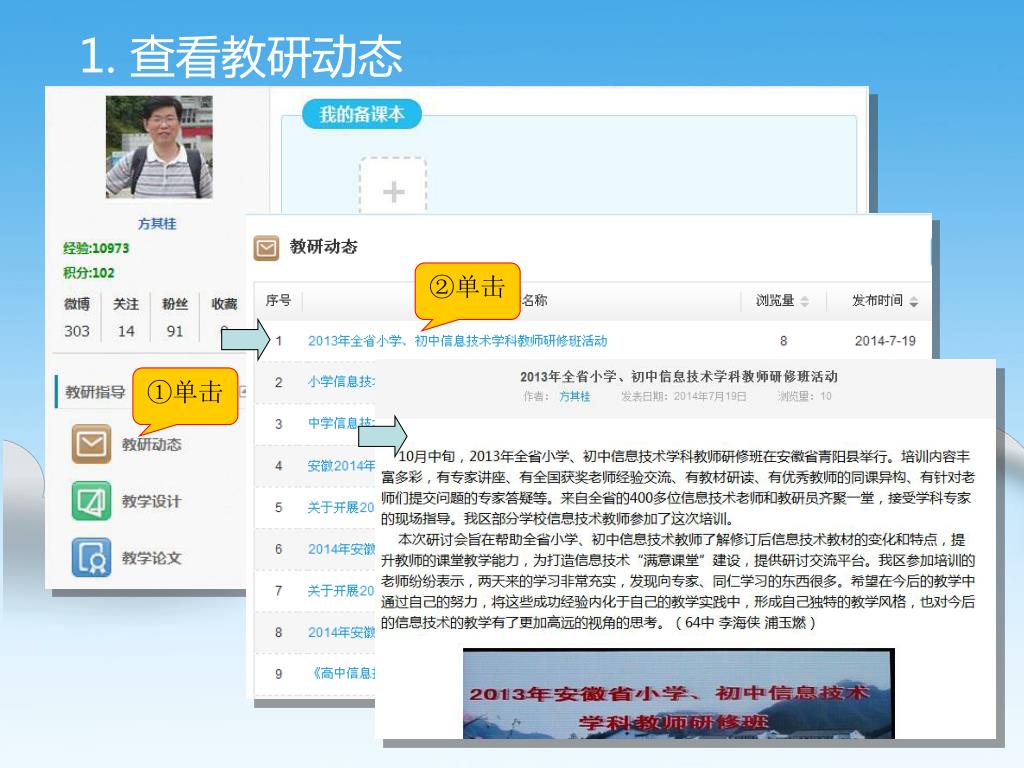The height and width of the screenshot is (768, 1024).
Task: Select the 教学设计 sidebar menu item
Action: tap(152, 502)
